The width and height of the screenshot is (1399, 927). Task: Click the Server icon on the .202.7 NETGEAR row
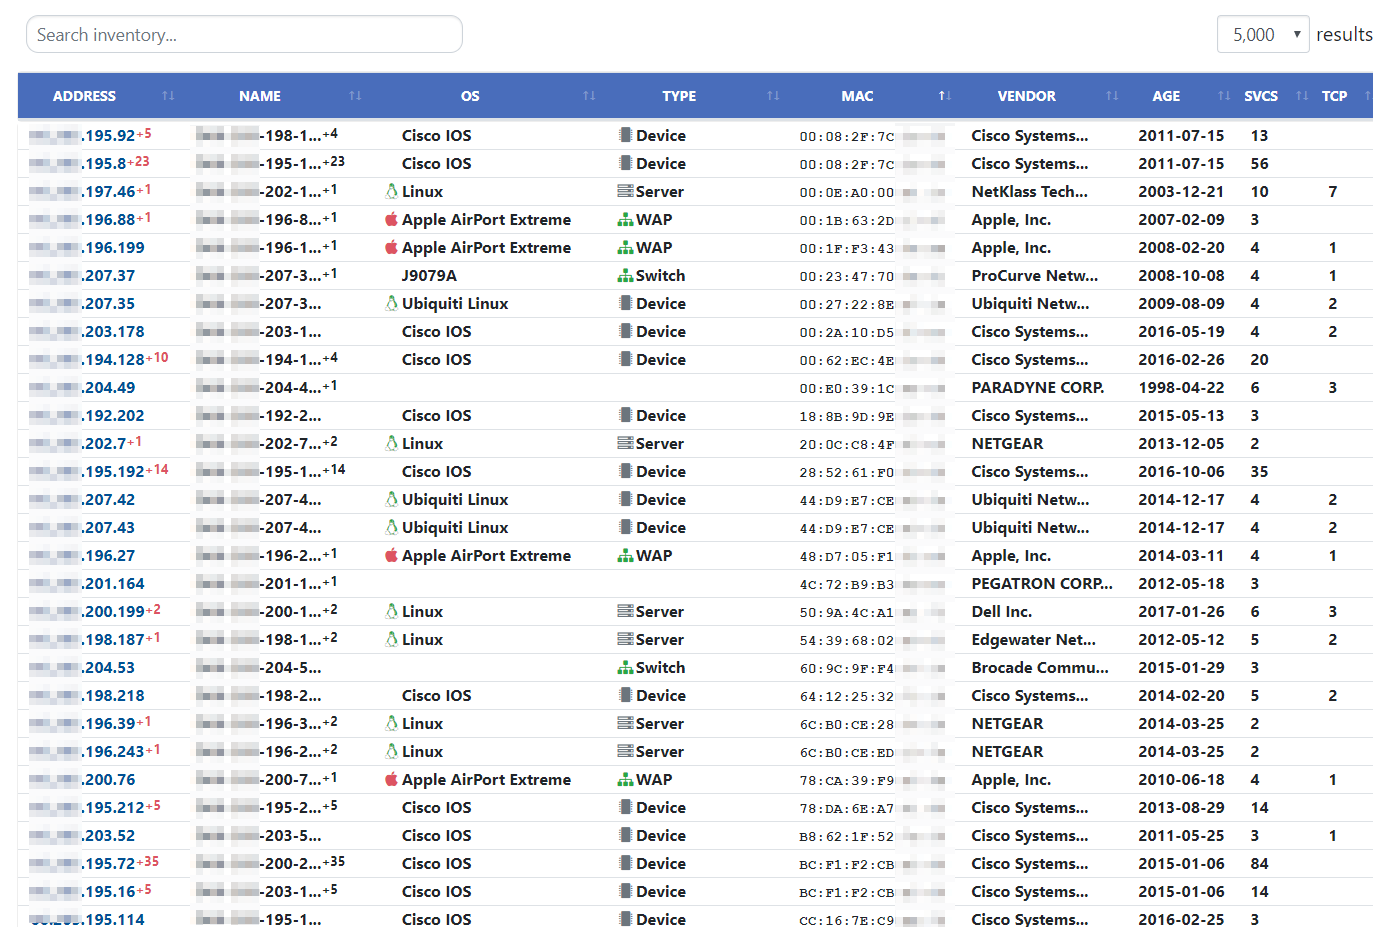[624, 443]
